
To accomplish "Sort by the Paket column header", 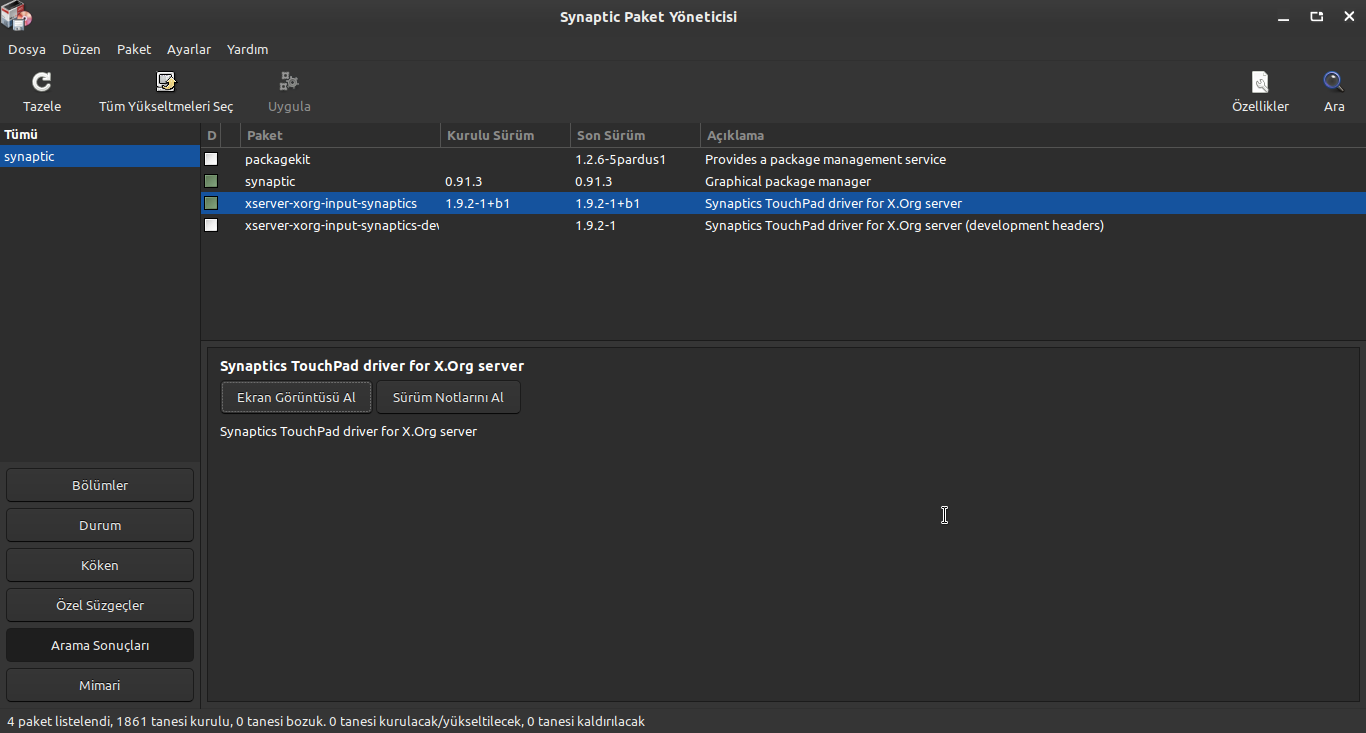I will pos(340,135).
